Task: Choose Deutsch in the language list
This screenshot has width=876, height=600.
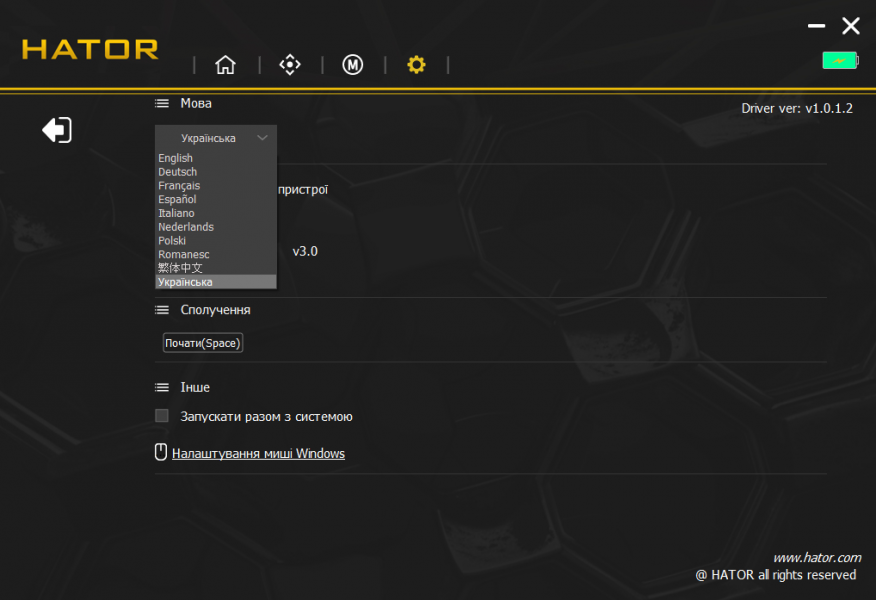Action: pyautogui.click(x=178, y=172)
